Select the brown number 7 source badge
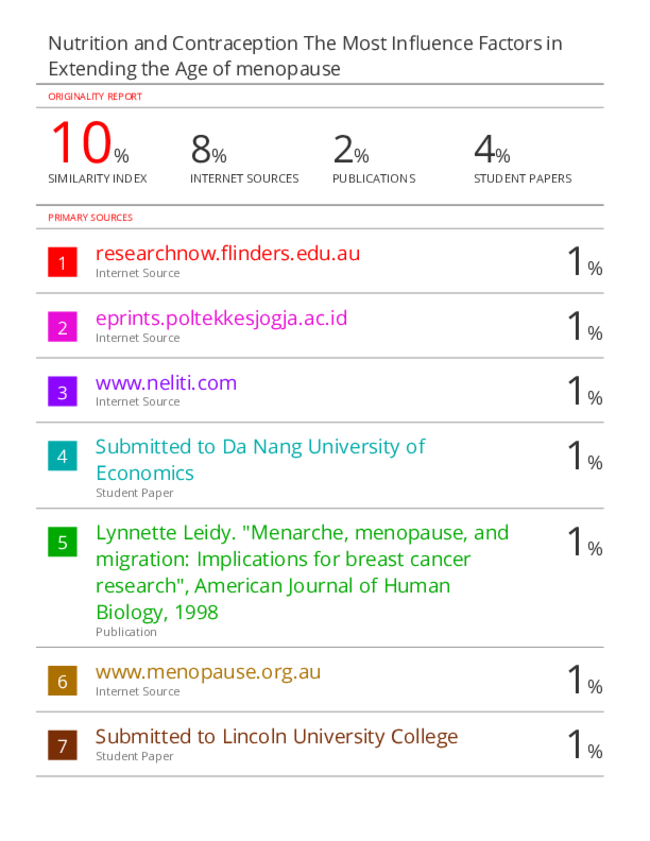The image size is (650, 841). click(62, 745)
